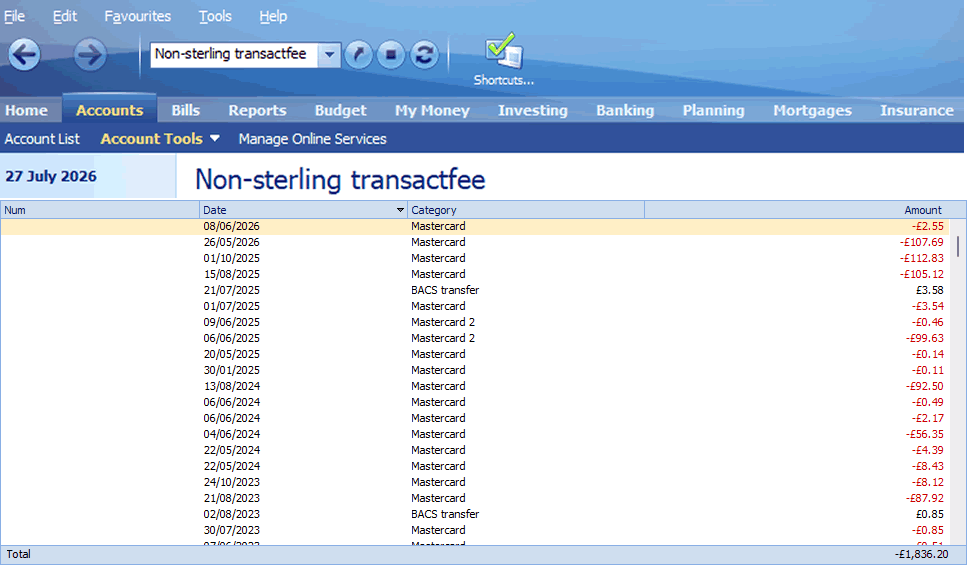Screen dimensions: 967x565
Task: Select the 06/06/2025 Mastercard 2 row
Action: [x=474, y=339]
